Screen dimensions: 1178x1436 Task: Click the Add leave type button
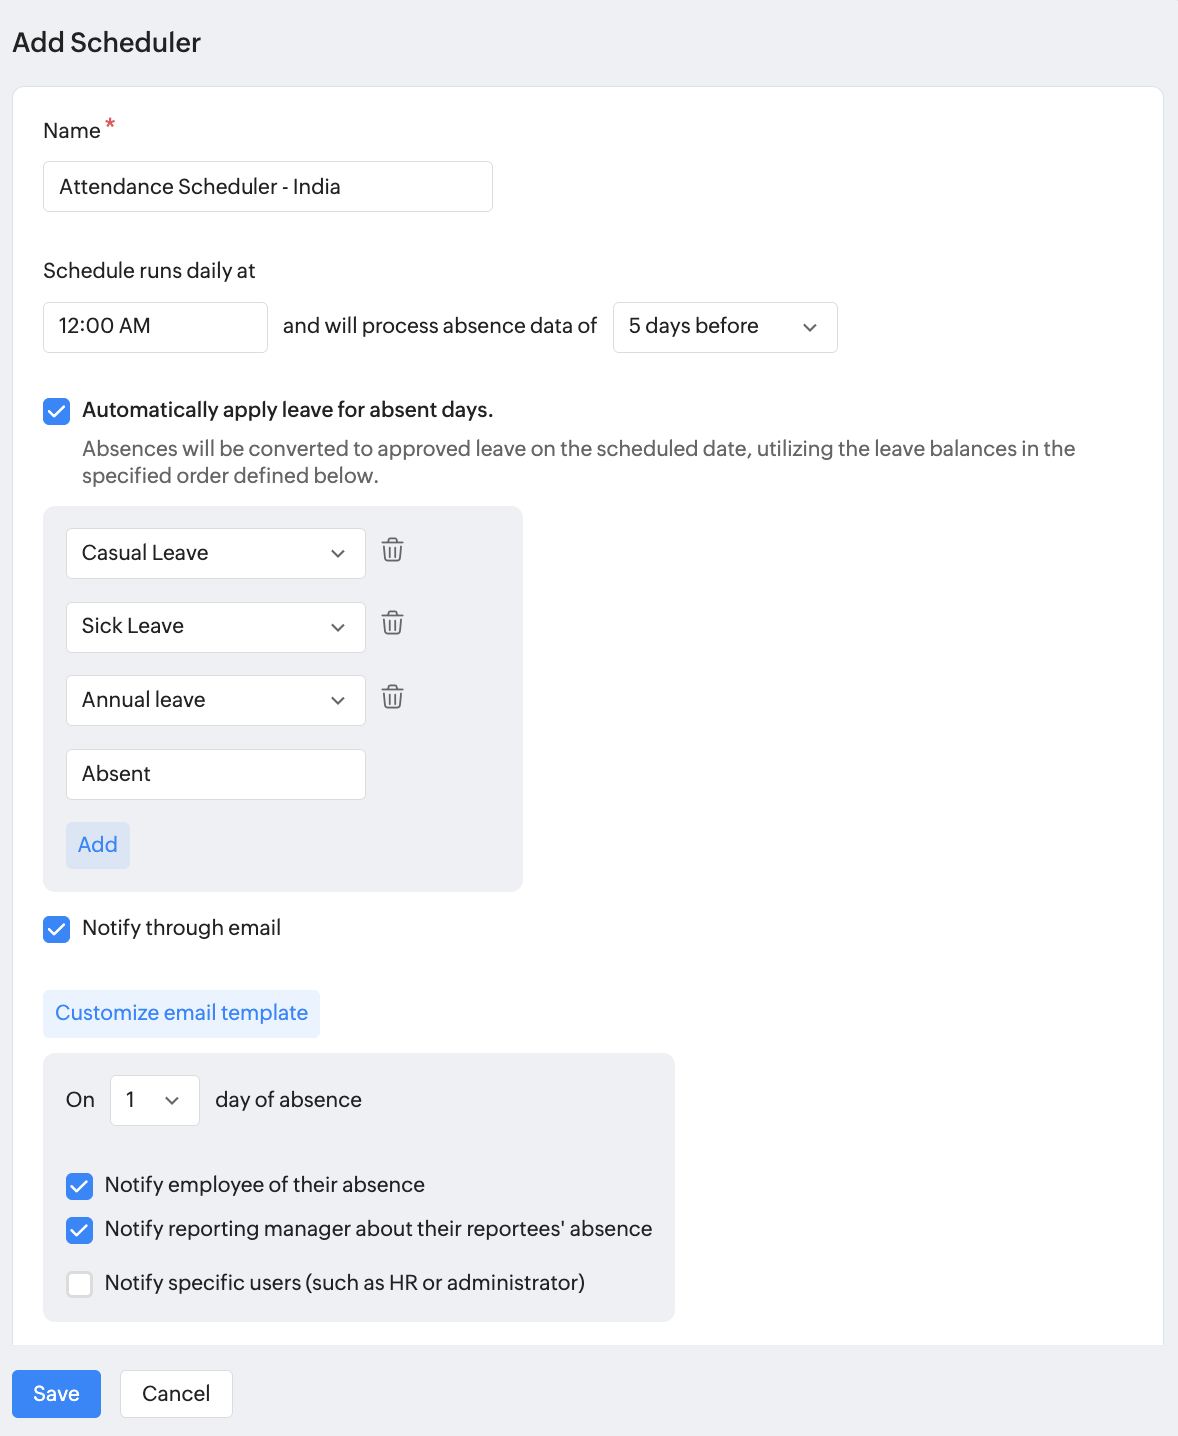tap(98, 845)
